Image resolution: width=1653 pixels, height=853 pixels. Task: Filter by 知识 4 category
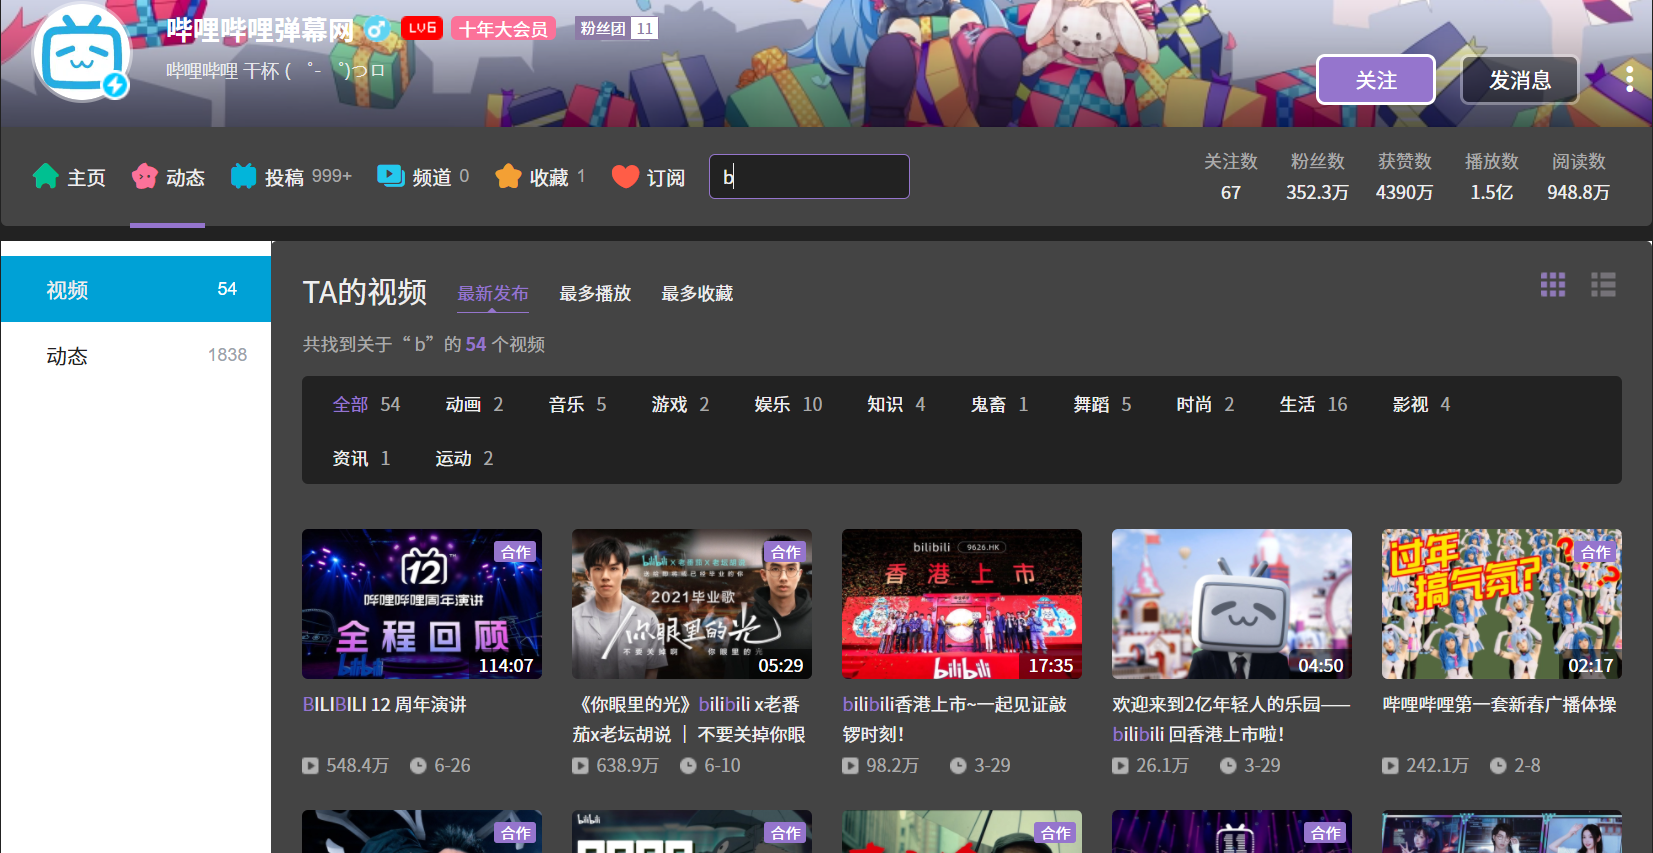(x=896, y=404)
